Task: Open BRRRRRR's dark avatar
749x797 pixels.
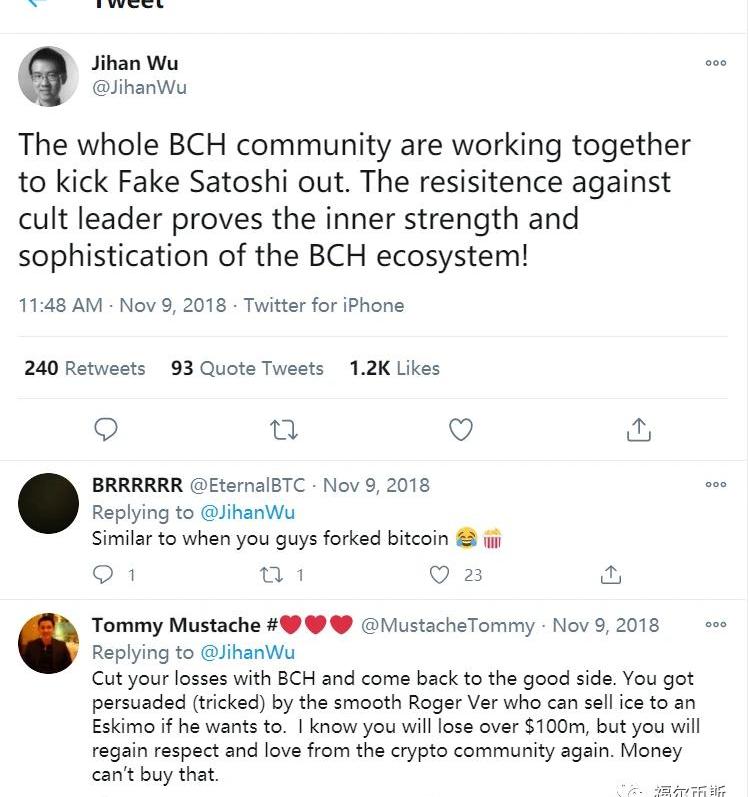Action: [x=48, y=503]
